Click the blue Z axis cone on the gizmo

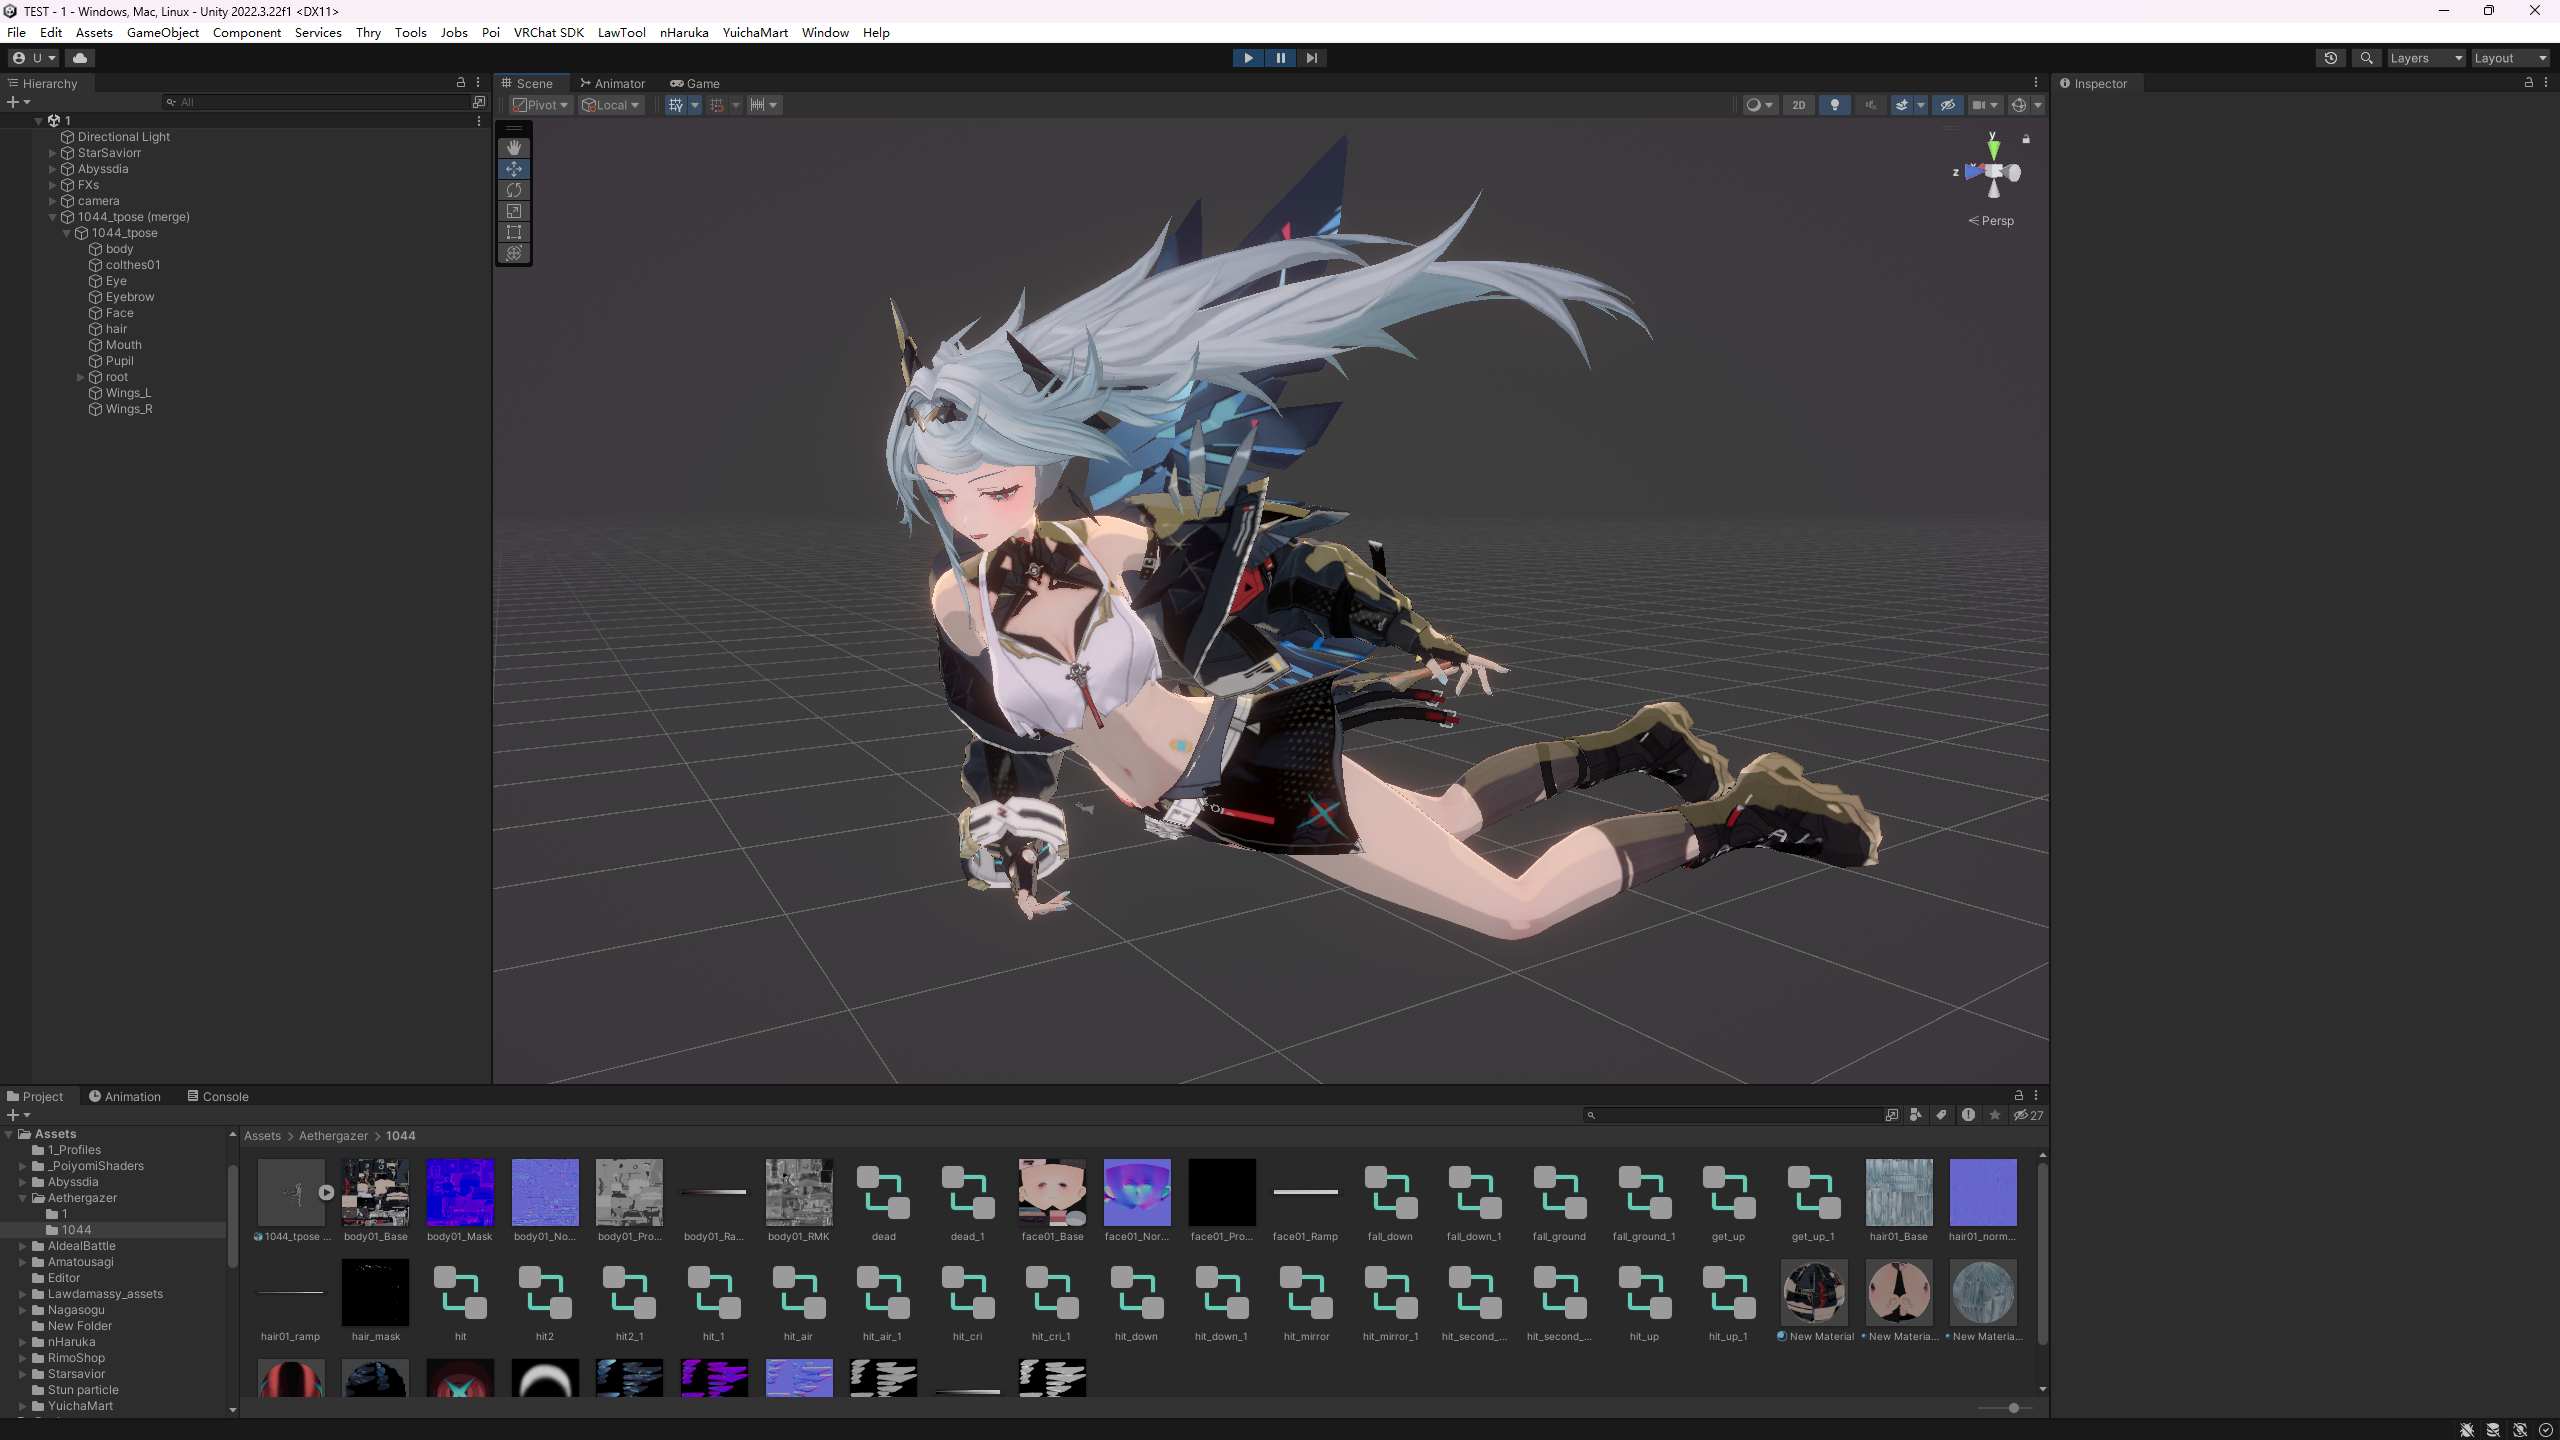click(1973, 172)
